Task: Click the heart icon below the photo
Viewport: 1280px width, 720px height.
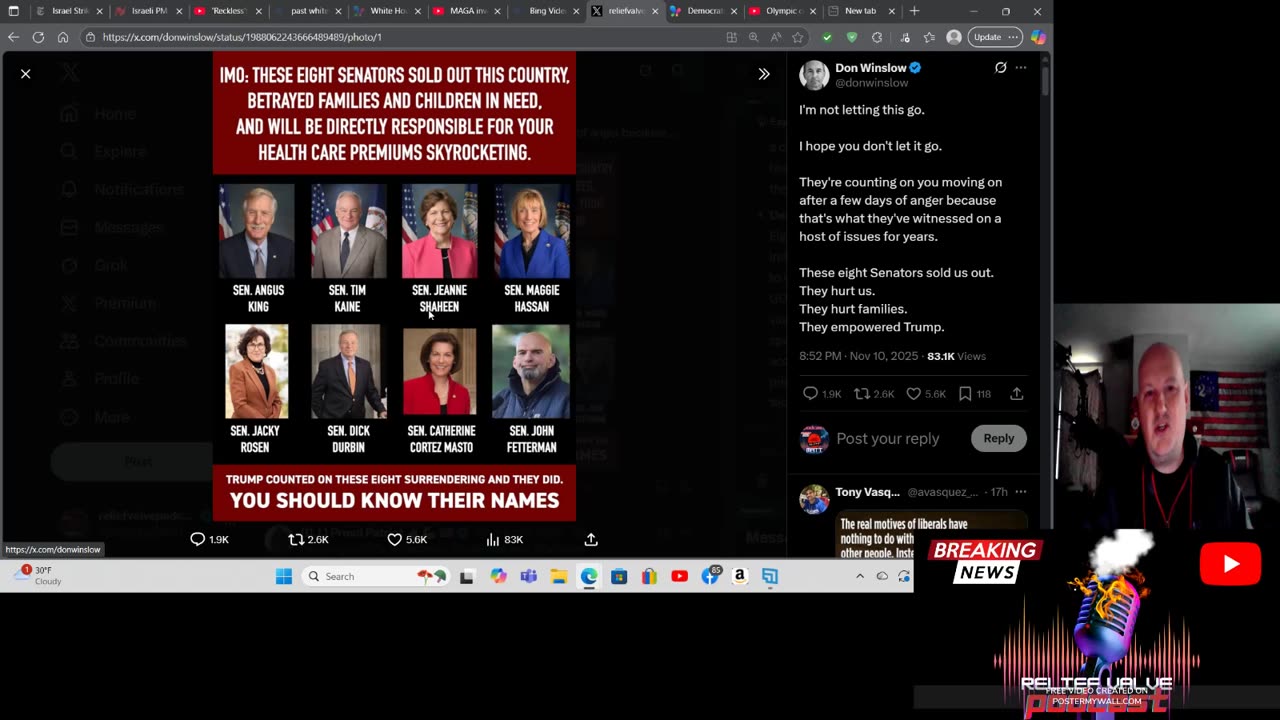Action: [395, 539]
